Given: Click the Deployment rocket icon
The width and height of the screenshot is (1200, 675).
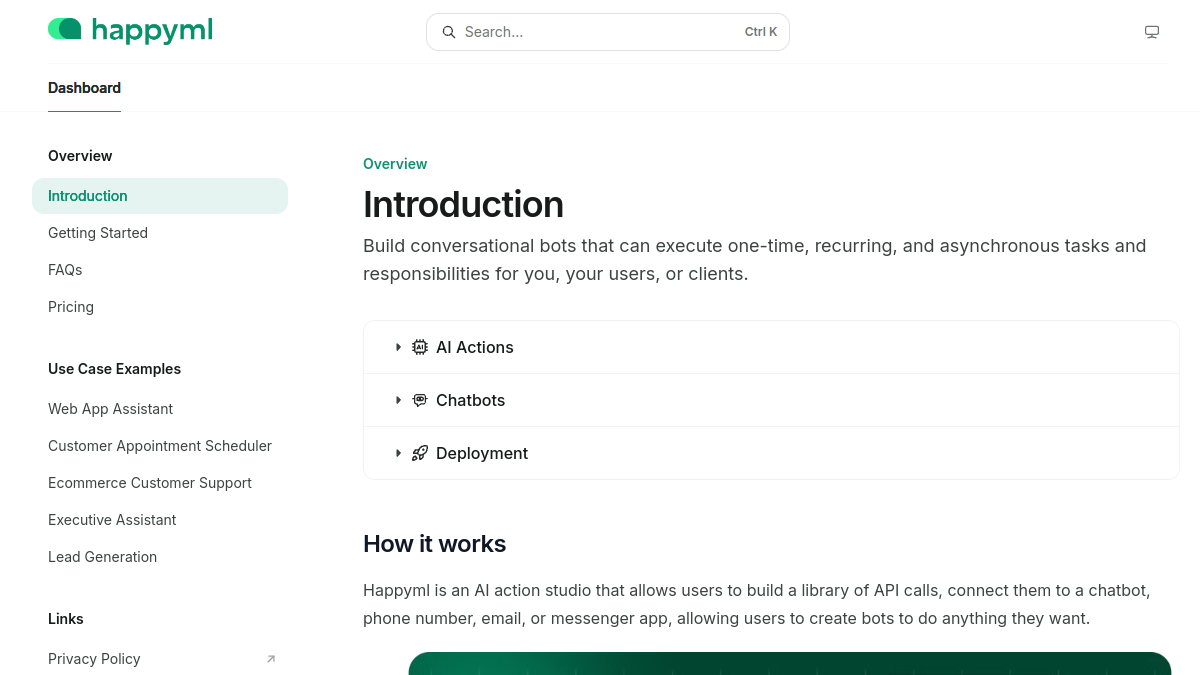Looking at the screenshot, I should [x=420, y=453].
